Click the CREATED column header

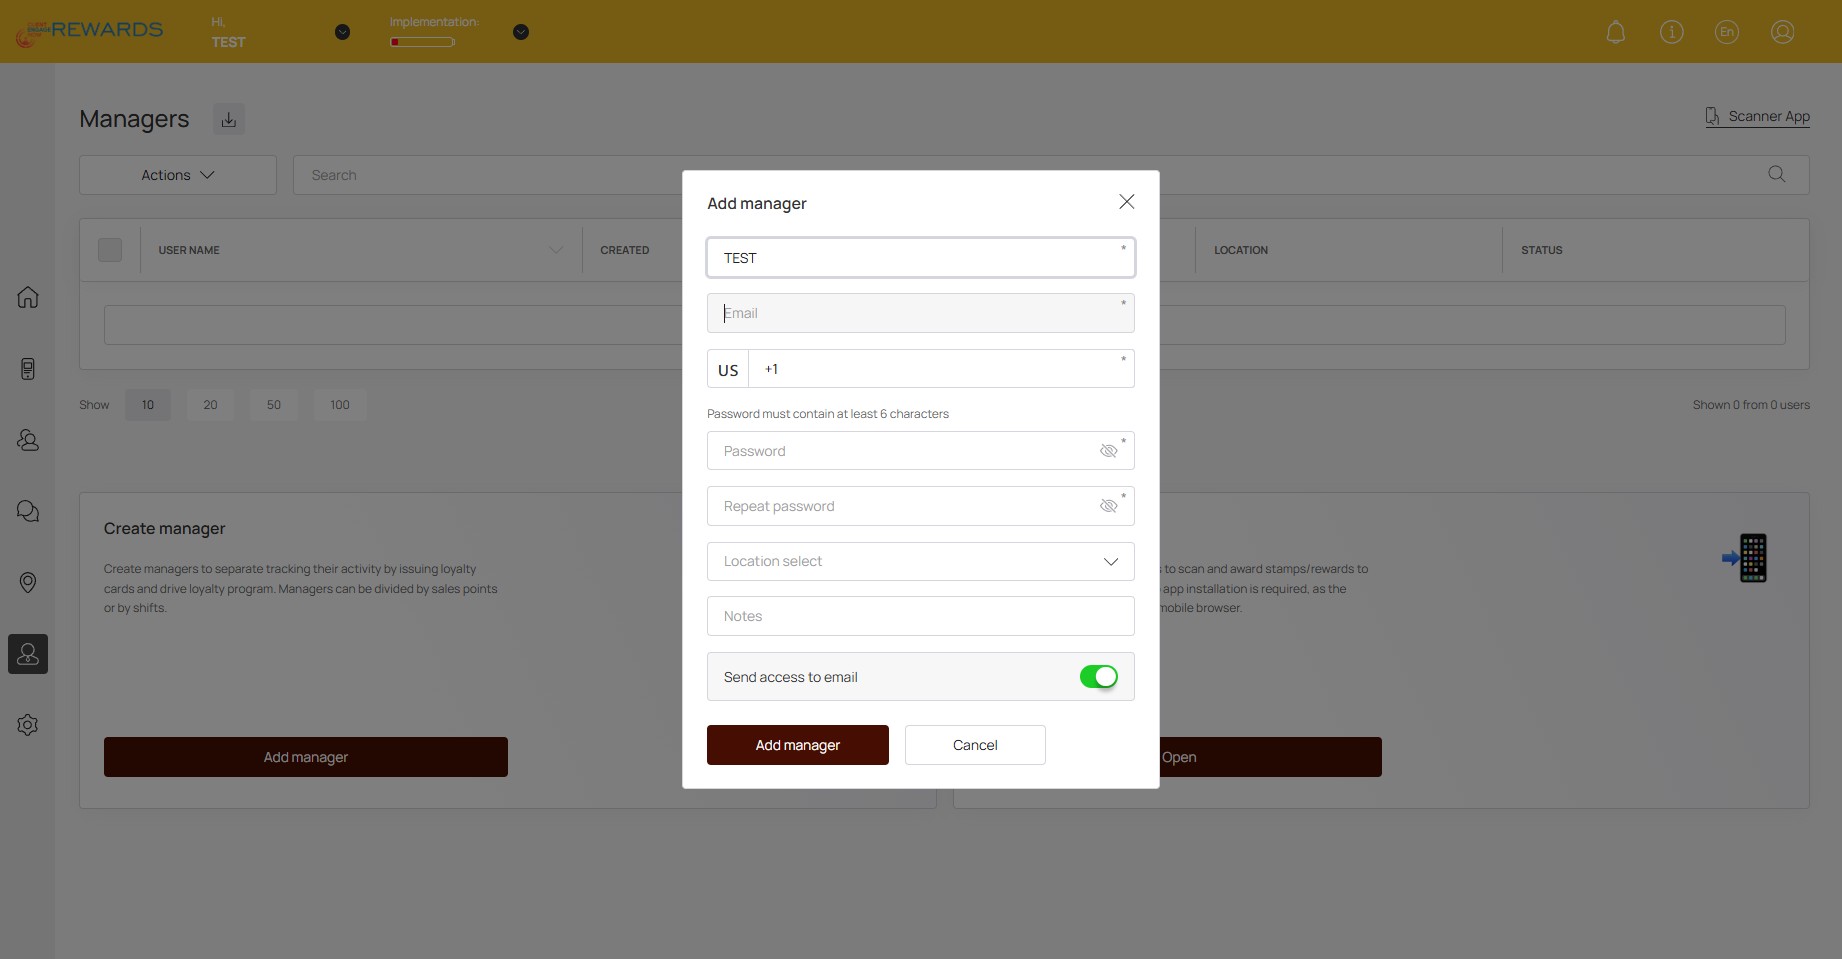click(x=625, y=250)
